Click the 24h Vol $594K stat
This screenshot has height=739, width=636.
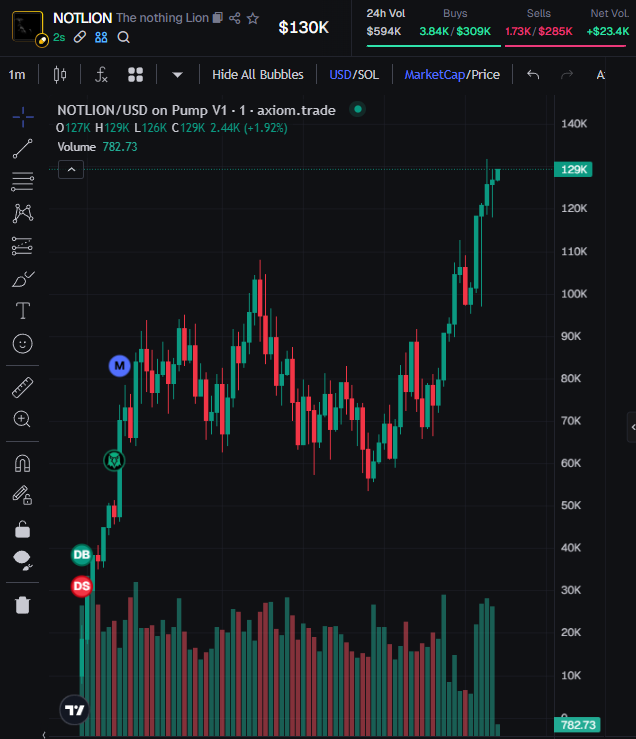coord(386,23)
